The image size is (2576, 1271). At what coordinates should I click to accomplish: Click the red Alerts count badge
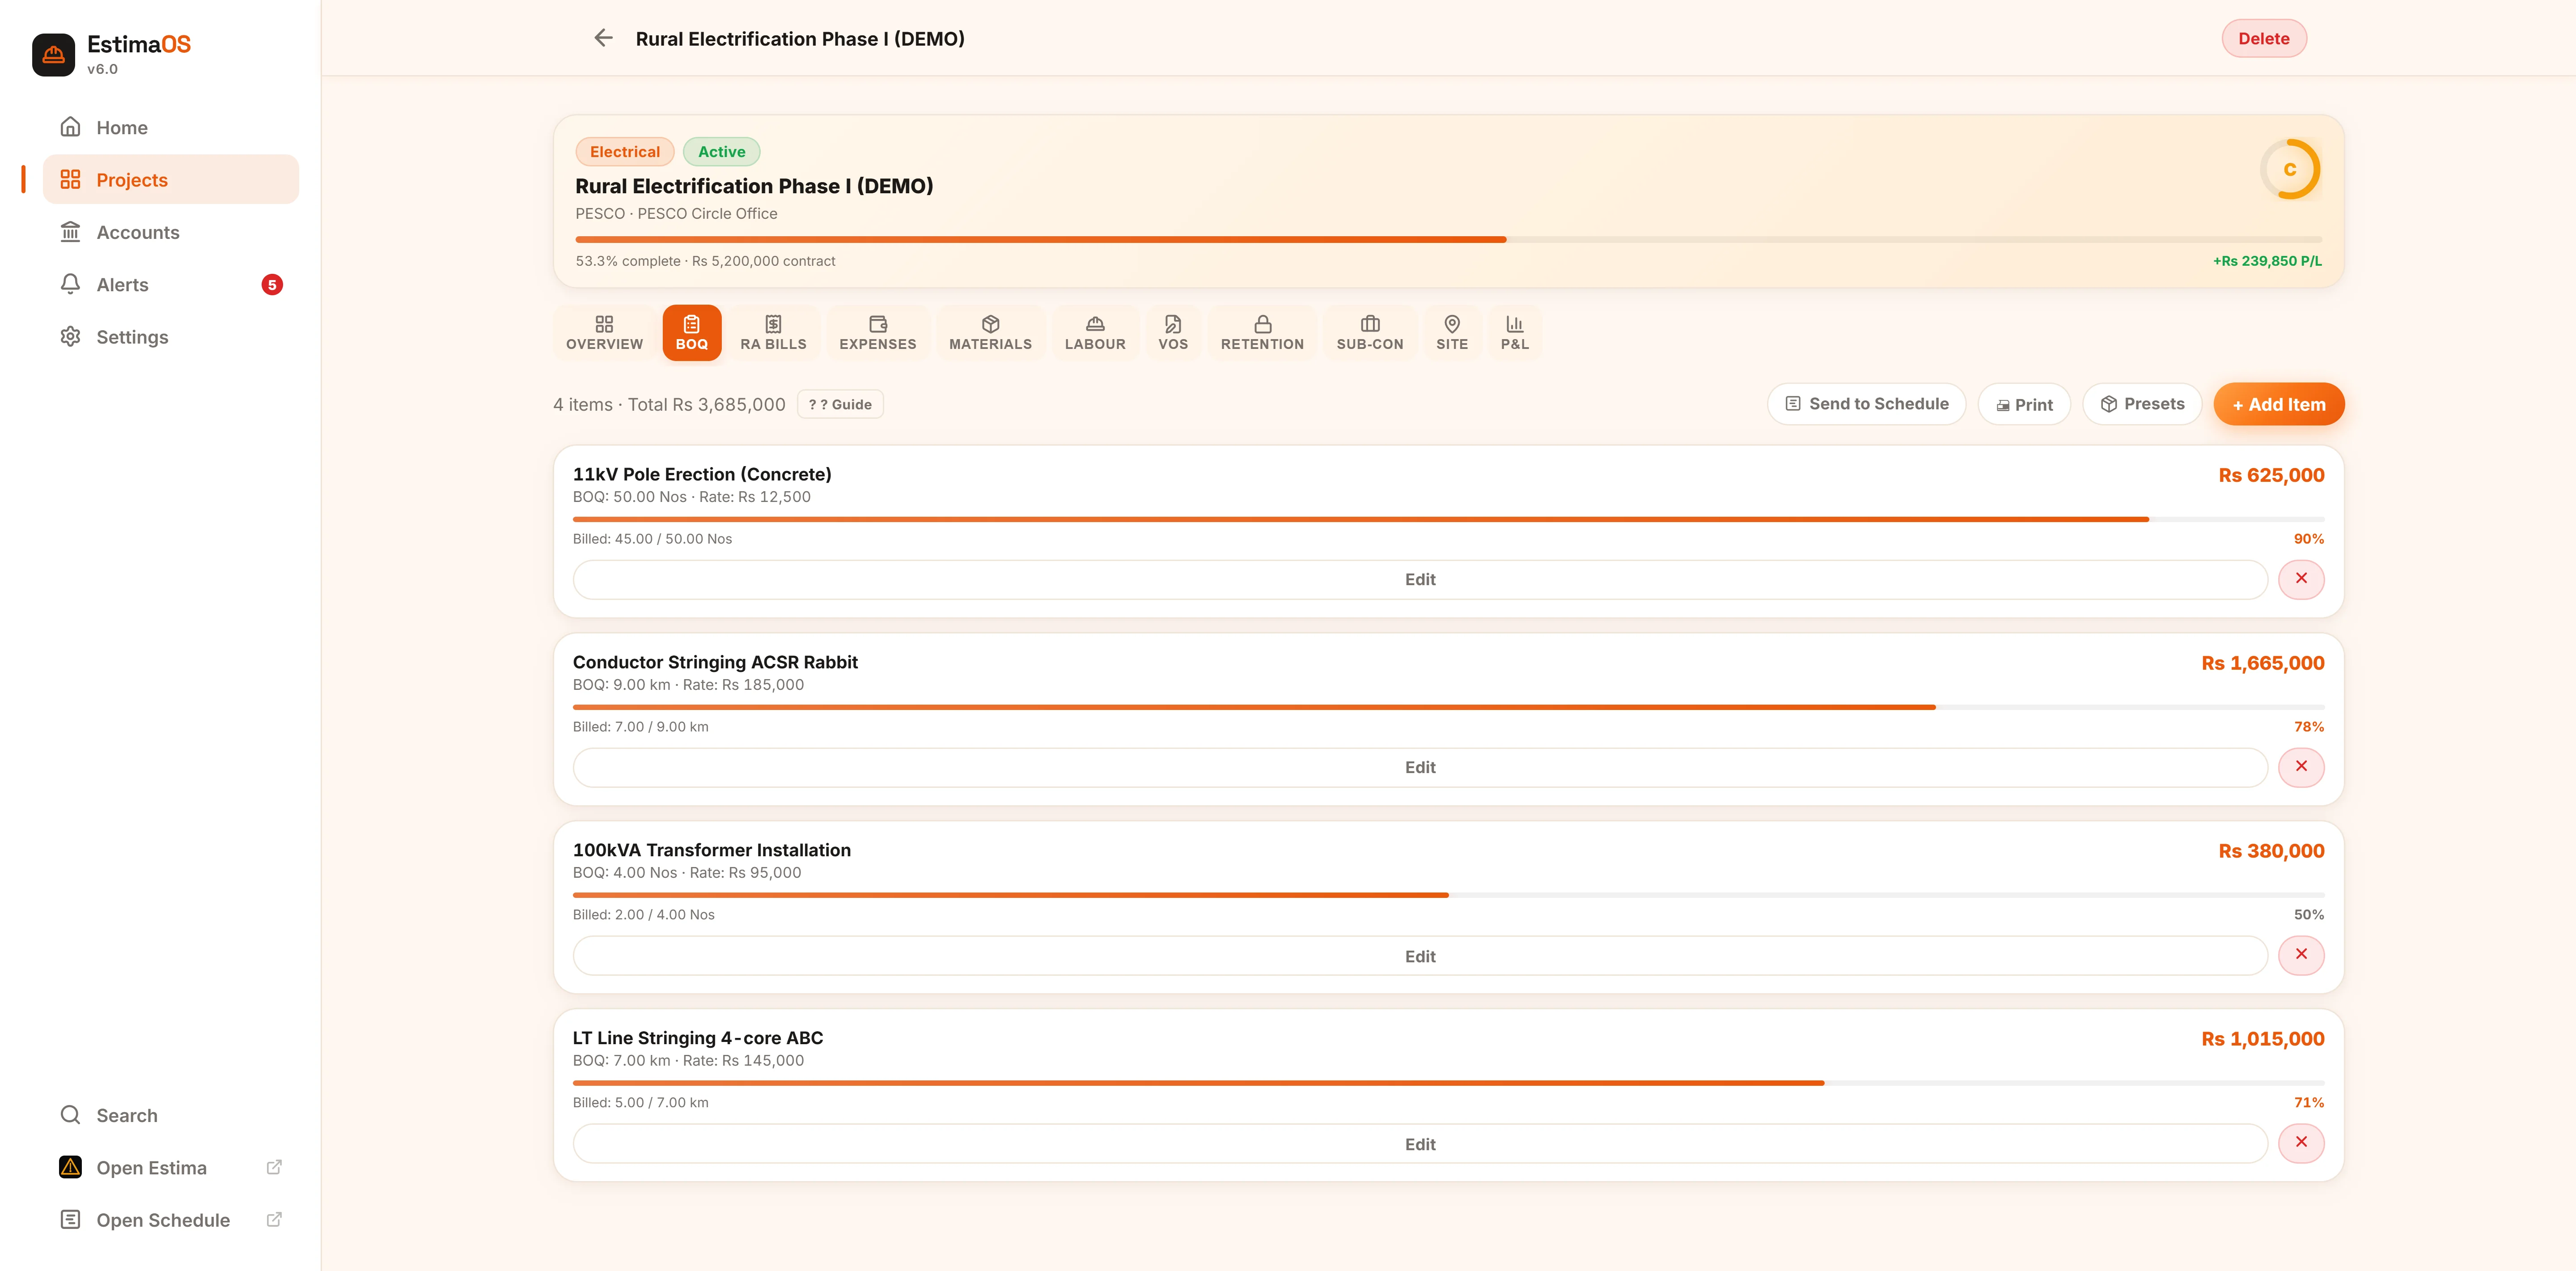(x=272, y=285)
